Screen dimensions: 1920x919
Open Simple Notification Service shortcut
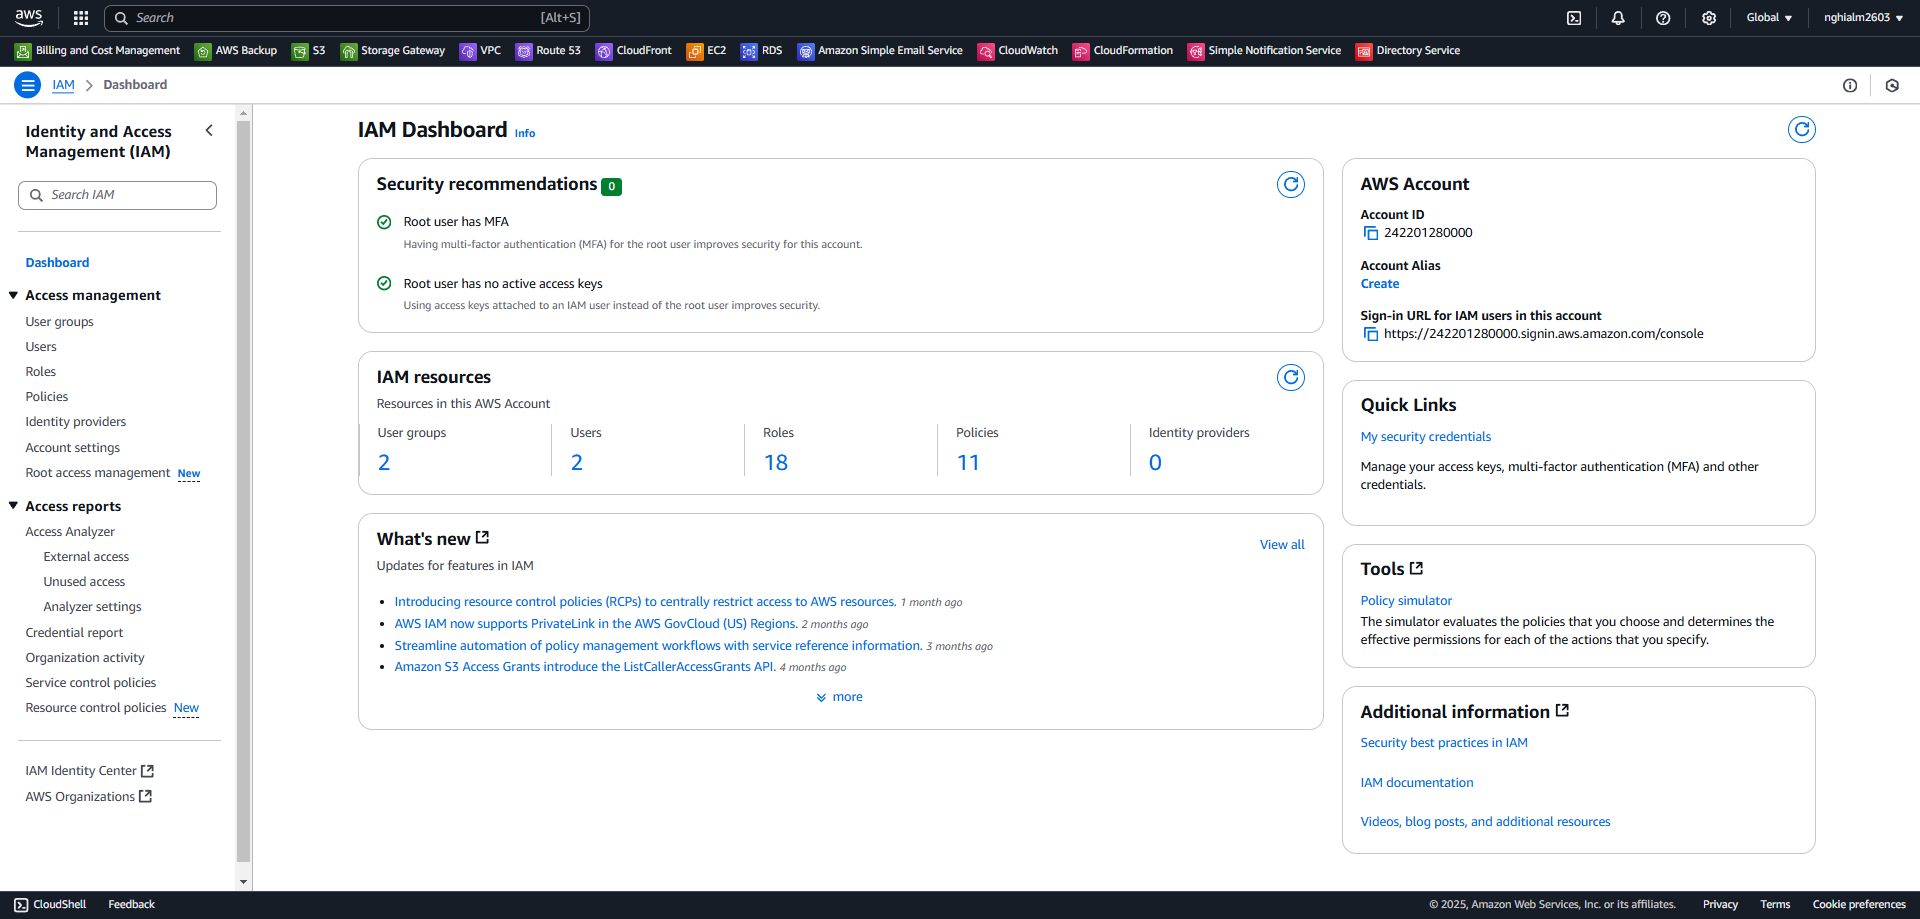[1265, 51]
